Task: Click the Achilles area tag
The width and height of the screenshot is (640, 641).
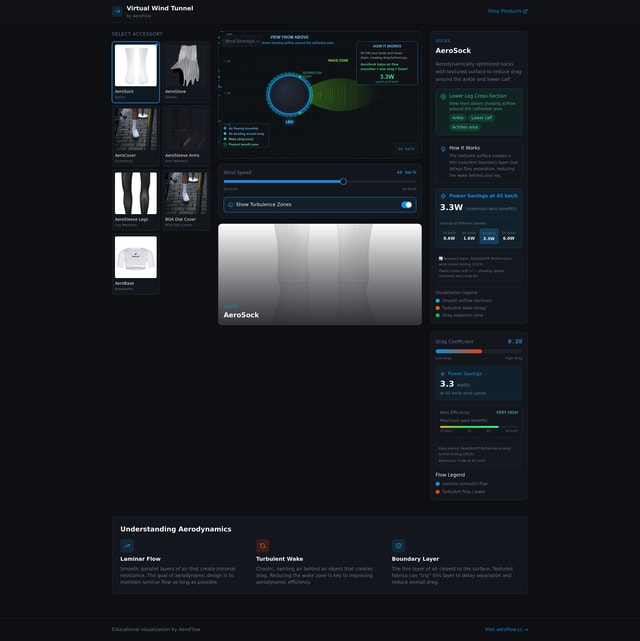Action: pyautogui.click(x=465, y=127)
